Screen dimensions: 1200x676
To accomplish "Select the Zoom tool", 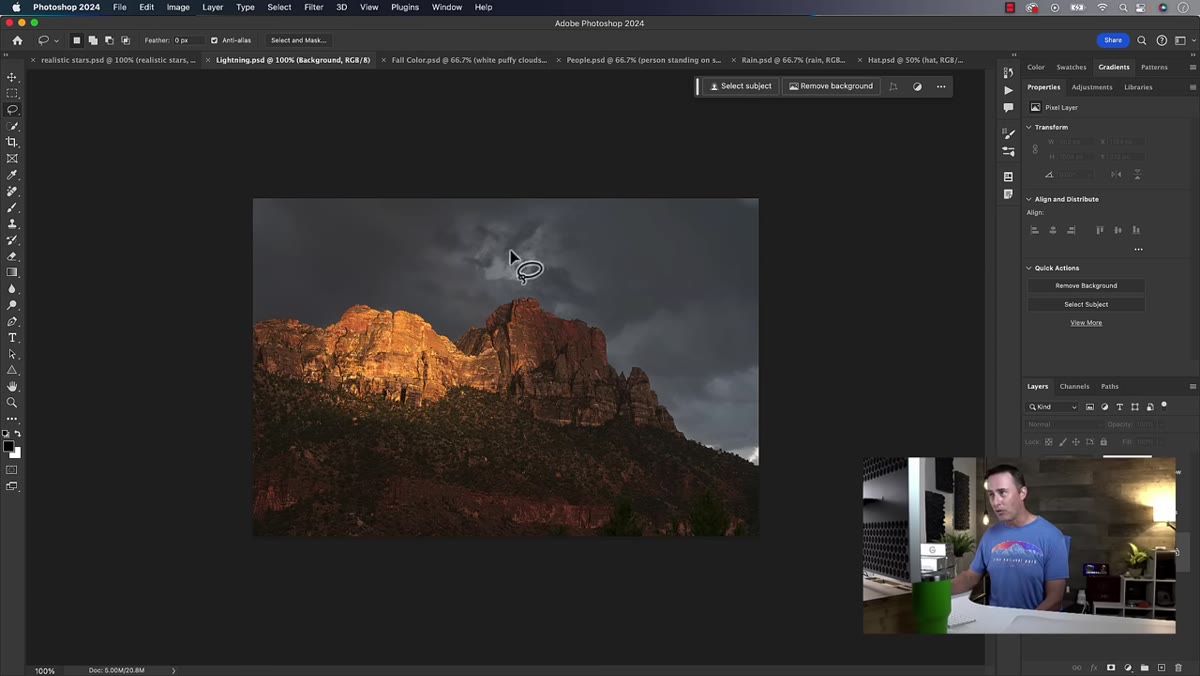I will [x=12, y=402].
